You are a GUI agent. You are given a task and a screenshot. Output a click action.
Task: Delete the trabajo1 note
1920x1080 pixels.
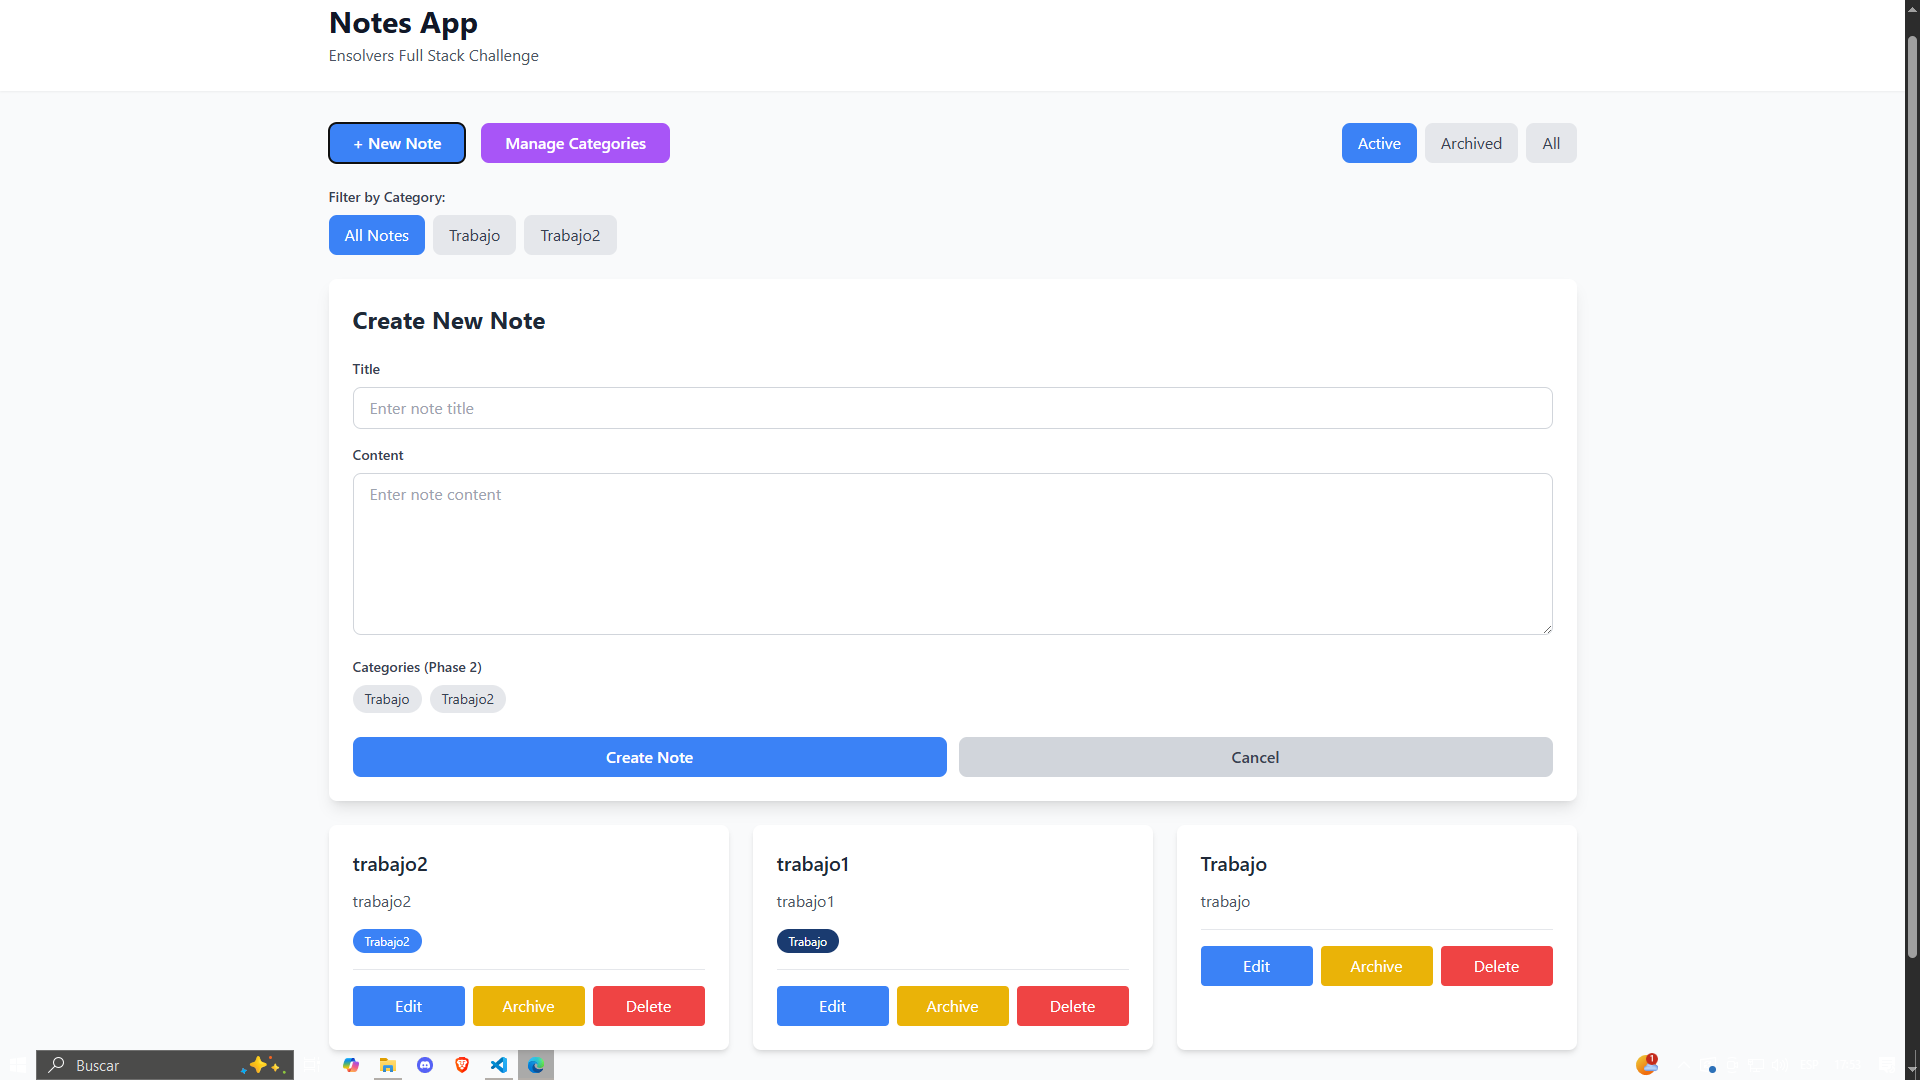coord(1073,1006)
